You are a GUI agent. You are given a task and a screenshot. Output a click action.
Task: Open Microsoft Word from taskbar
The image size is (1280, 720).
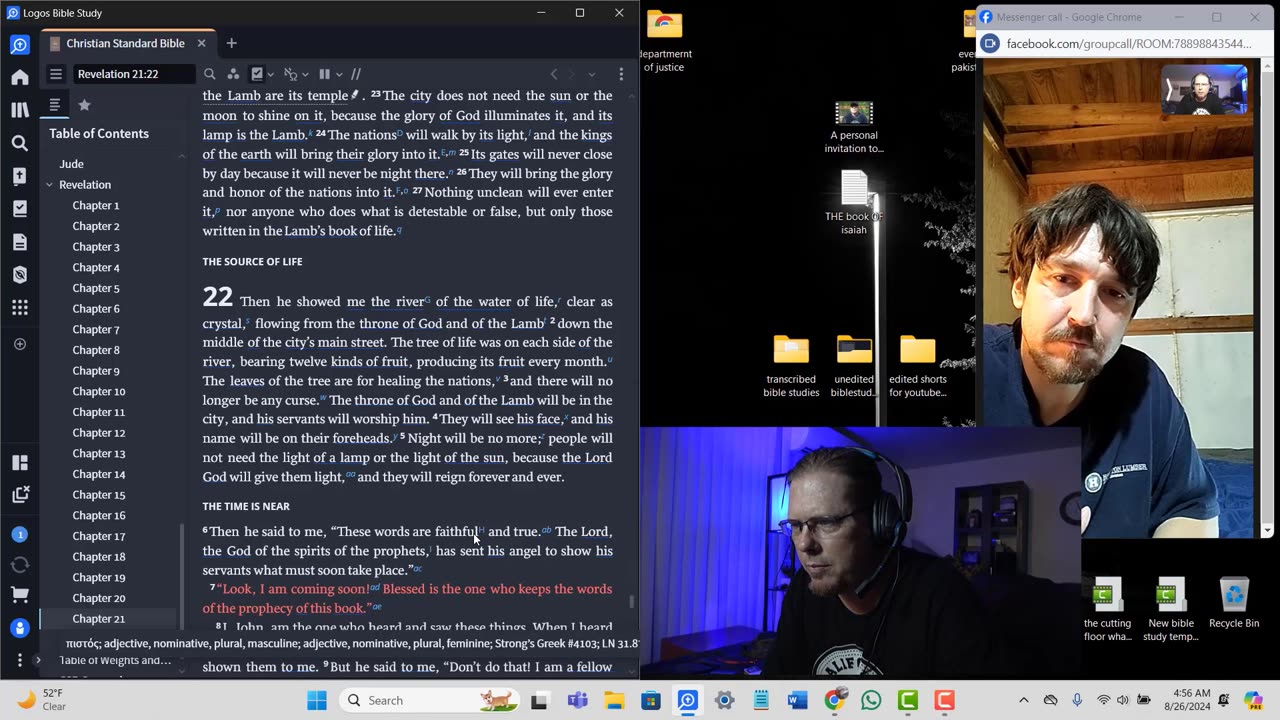(797, 700)
